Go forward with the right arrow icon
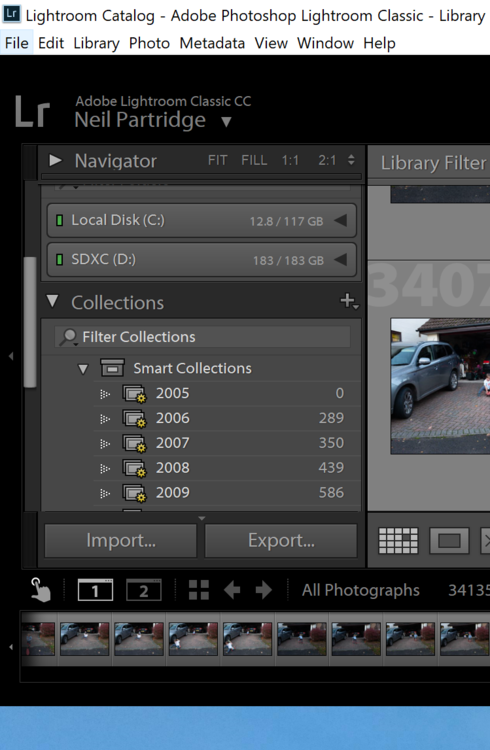 pos(264,590)
